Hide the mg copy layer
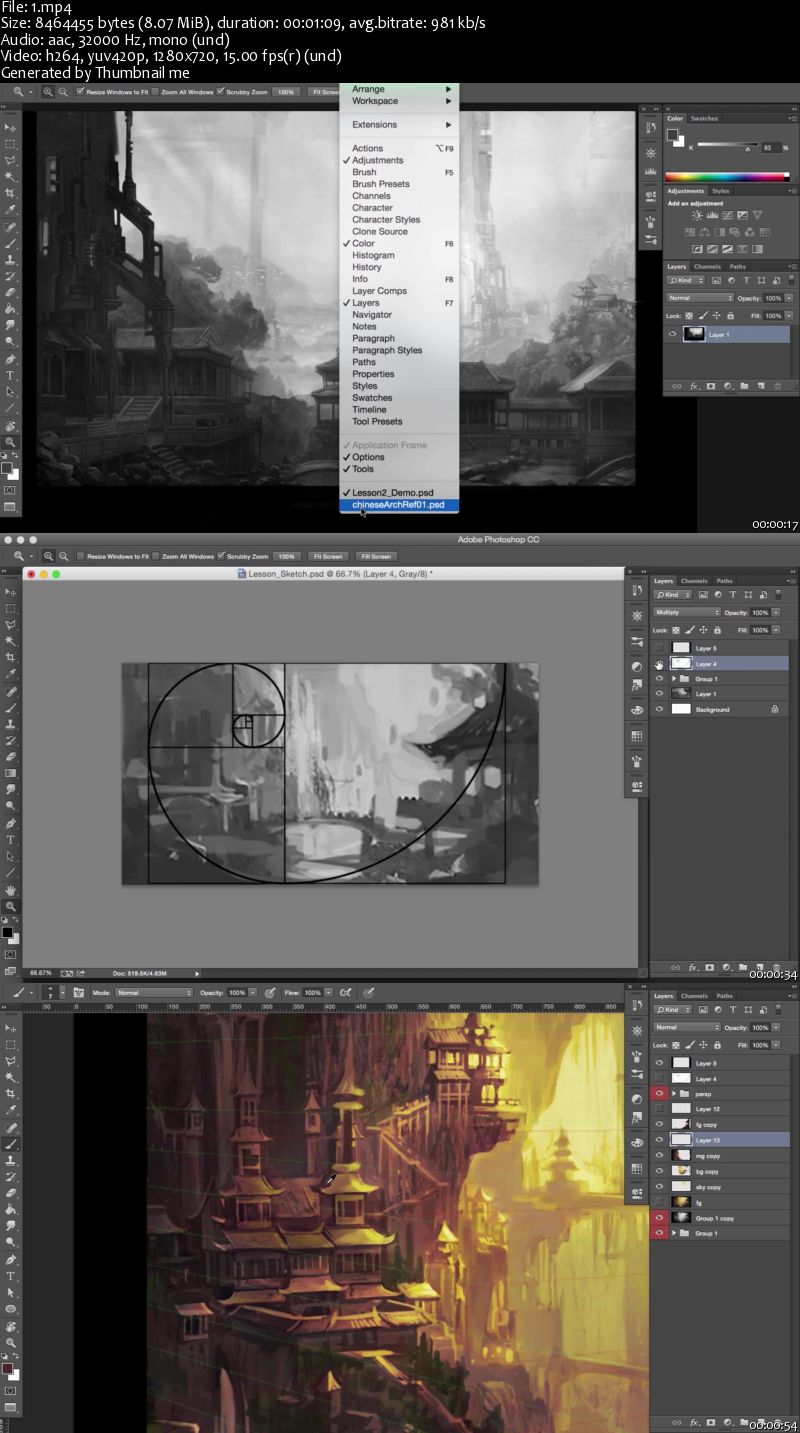The height and width of the screenshot is (1433, 800). [x=659, y=1156]
